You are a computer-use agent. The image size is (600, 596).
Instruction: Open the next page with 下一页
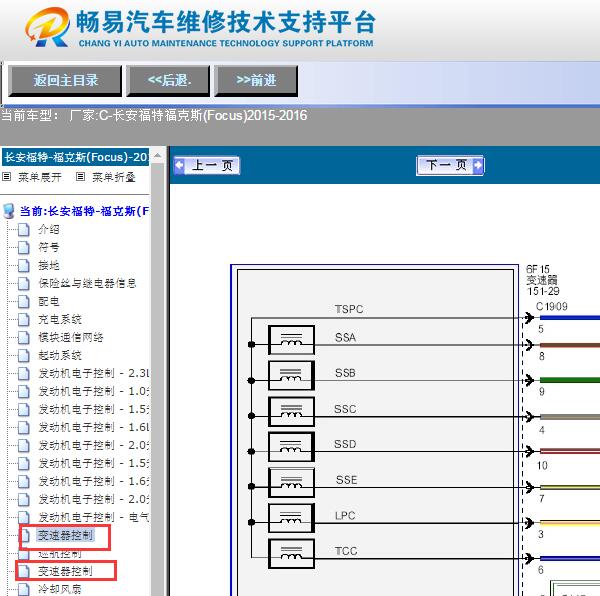[x=450, y=166]
